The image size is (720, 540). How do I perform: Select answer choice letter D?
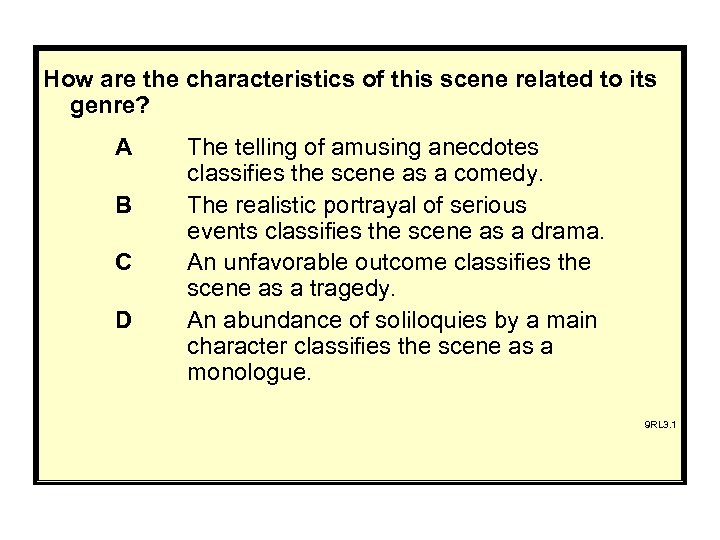tap(123, 322)
